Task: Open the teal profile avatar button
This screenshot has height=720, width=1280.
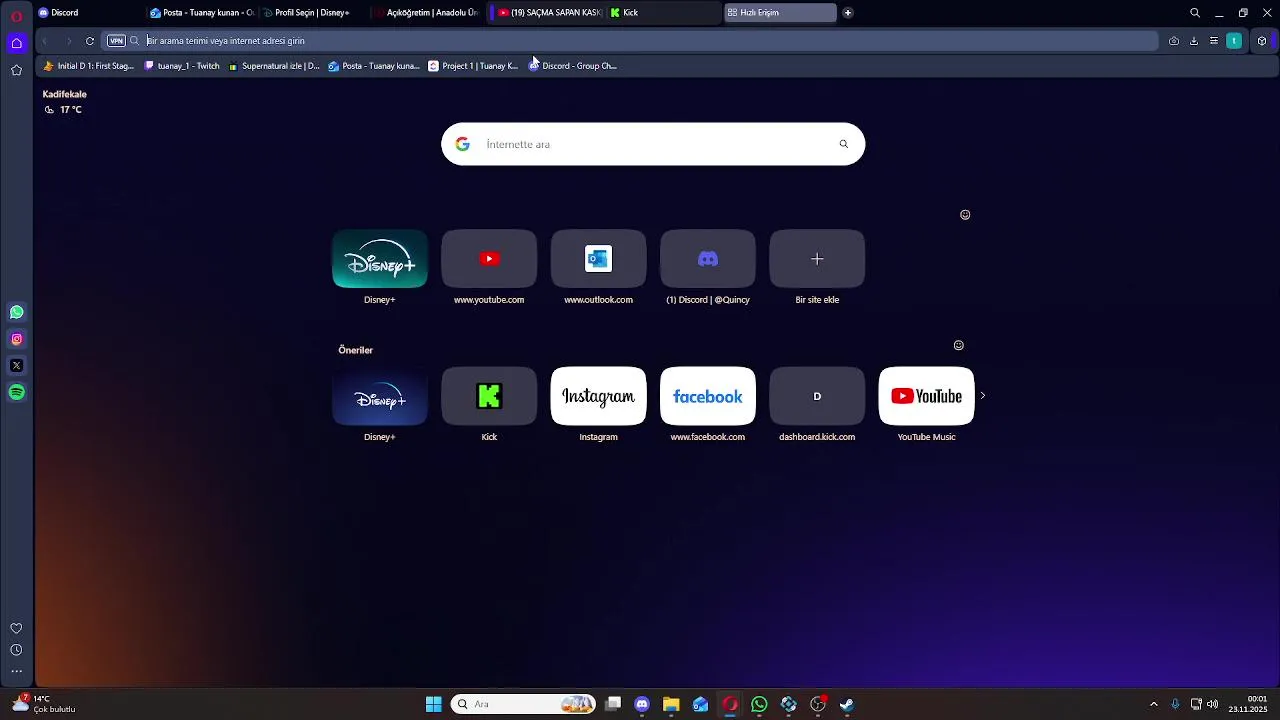Action: tap(1235, 41)
